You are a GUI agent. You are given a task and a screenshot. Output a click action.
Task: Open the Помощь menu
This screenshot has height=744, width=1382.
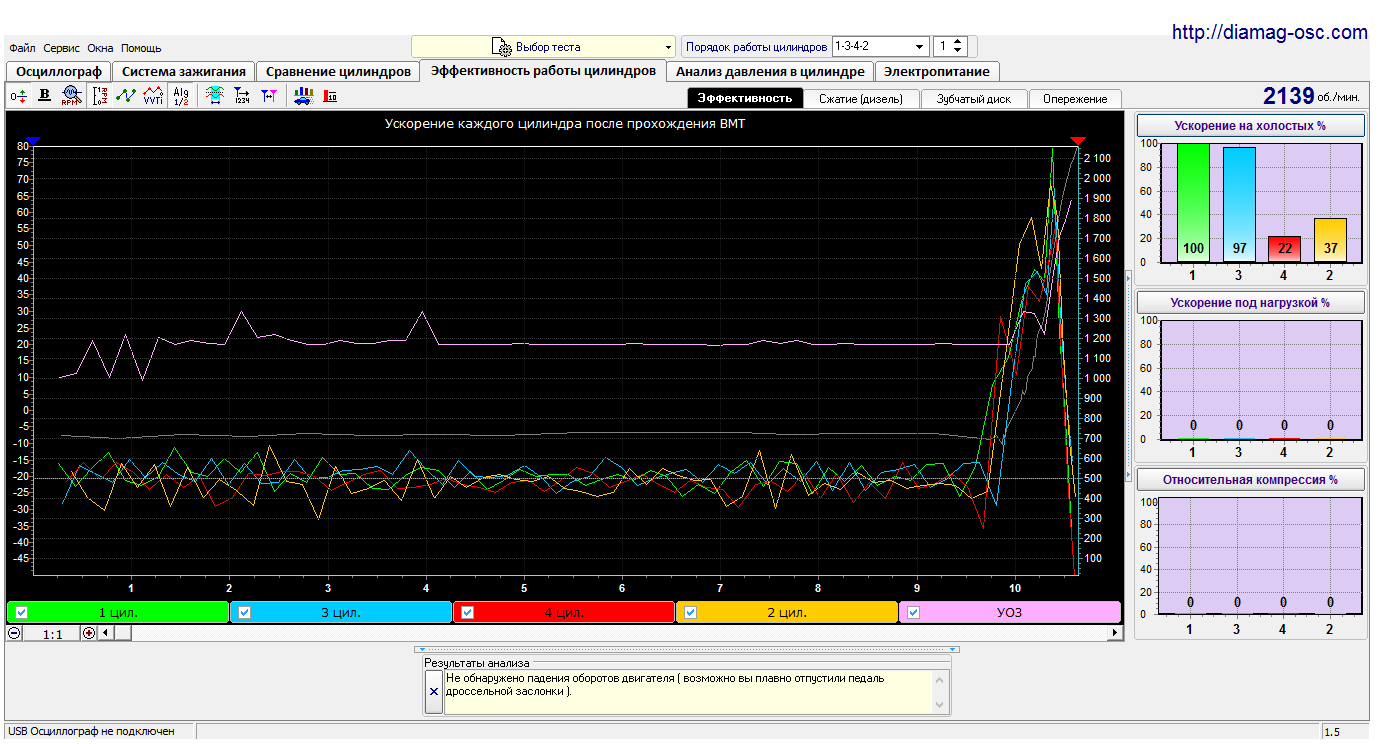click(x=141, y=48)
